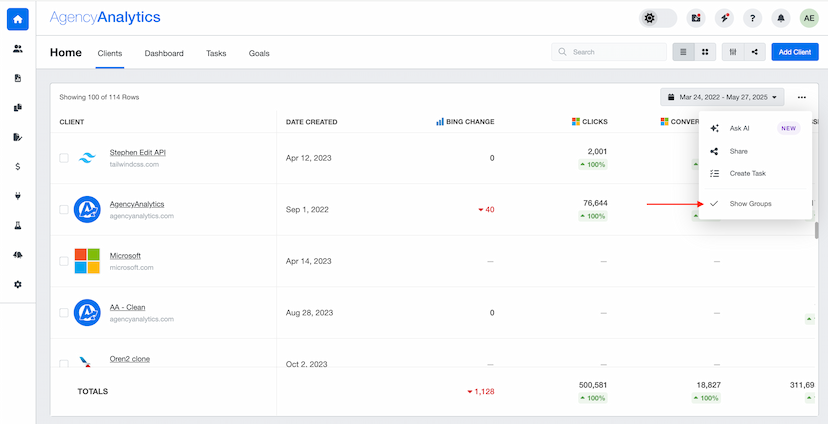
Task: Select Ask AI from the menu
Action: click(755, 128)
